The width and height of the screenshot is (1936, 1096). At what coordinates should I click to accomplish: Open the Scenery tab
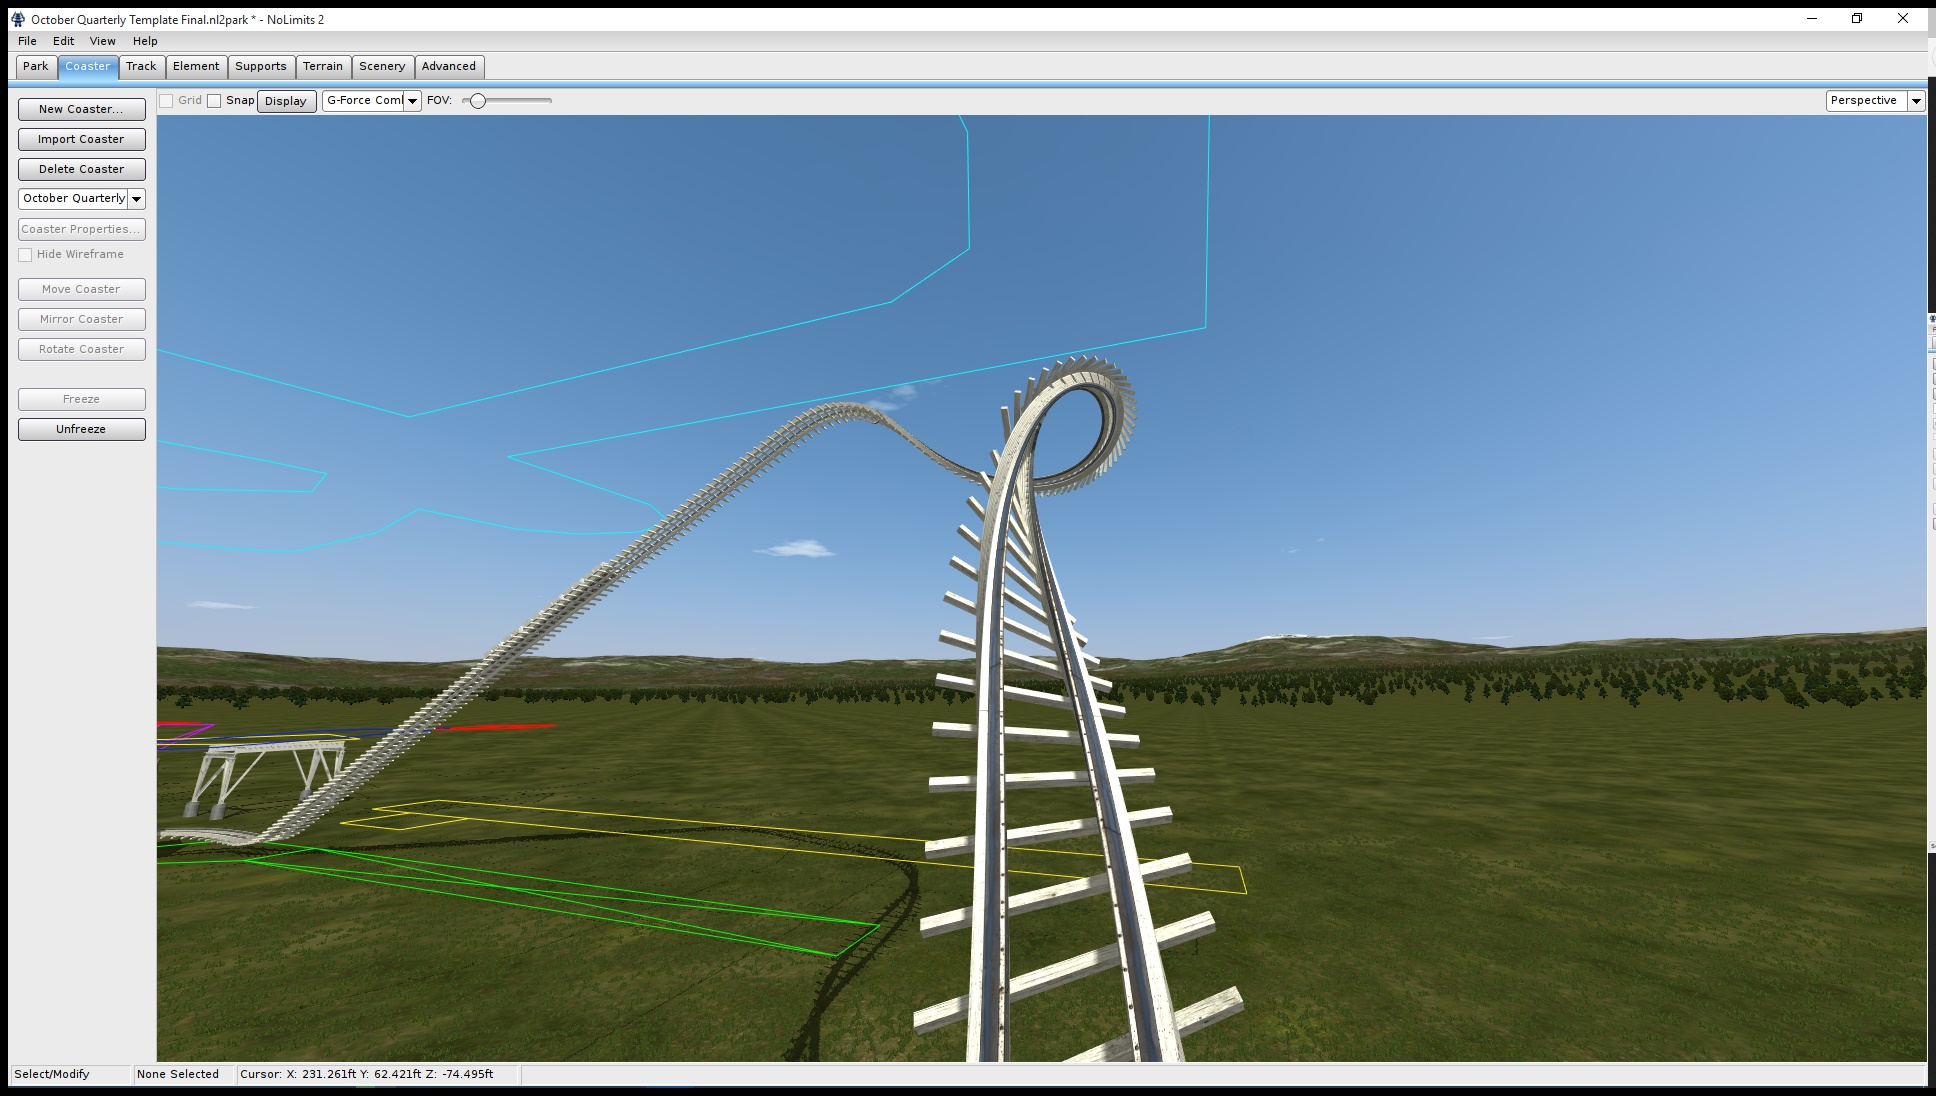[x=382, y=66]
